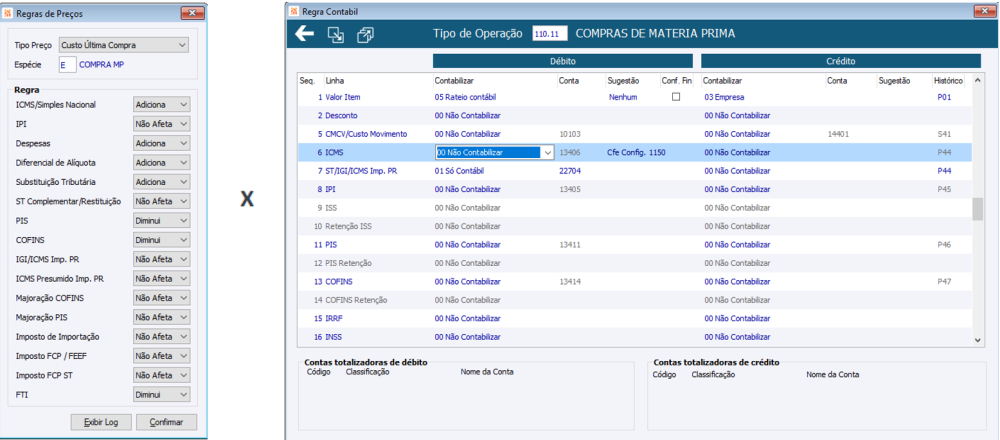Open the Imposto de Importação dropdown
The image size is (1000, 440).
[x=161, y=337]
